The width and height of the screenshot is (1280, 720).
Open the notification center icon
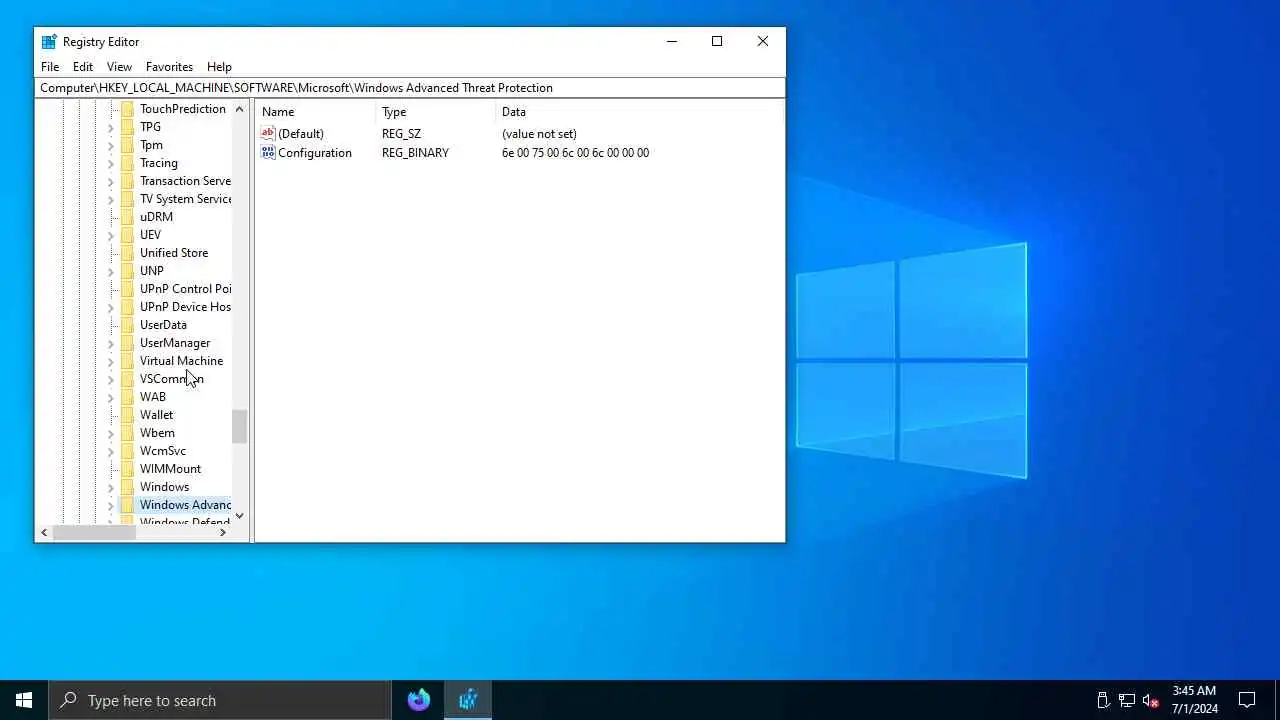pyautogui.click(x=1247, y=700)
